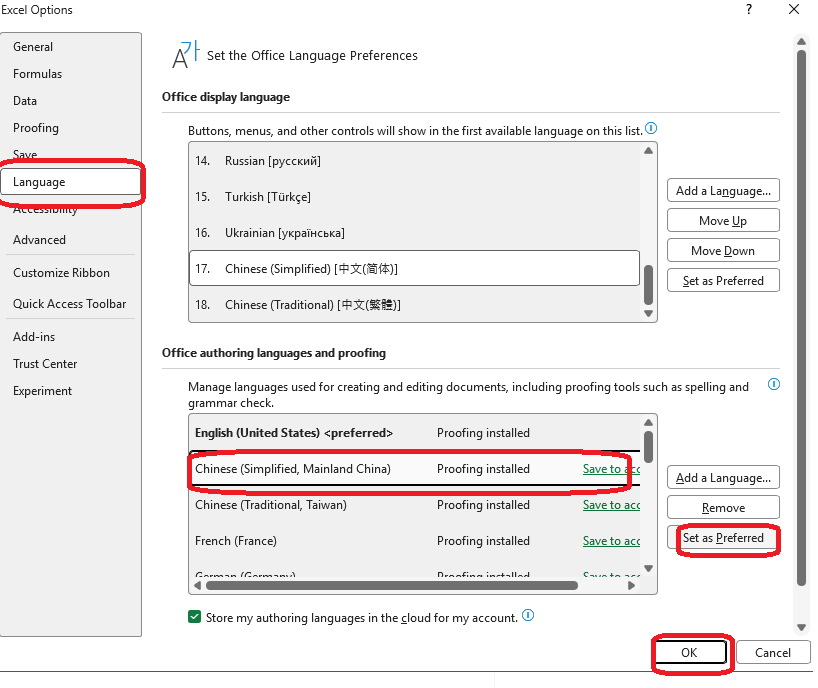Open the Experiment category
The width and height of the screenshot is (818, 688).
click(x=70, y=391)
